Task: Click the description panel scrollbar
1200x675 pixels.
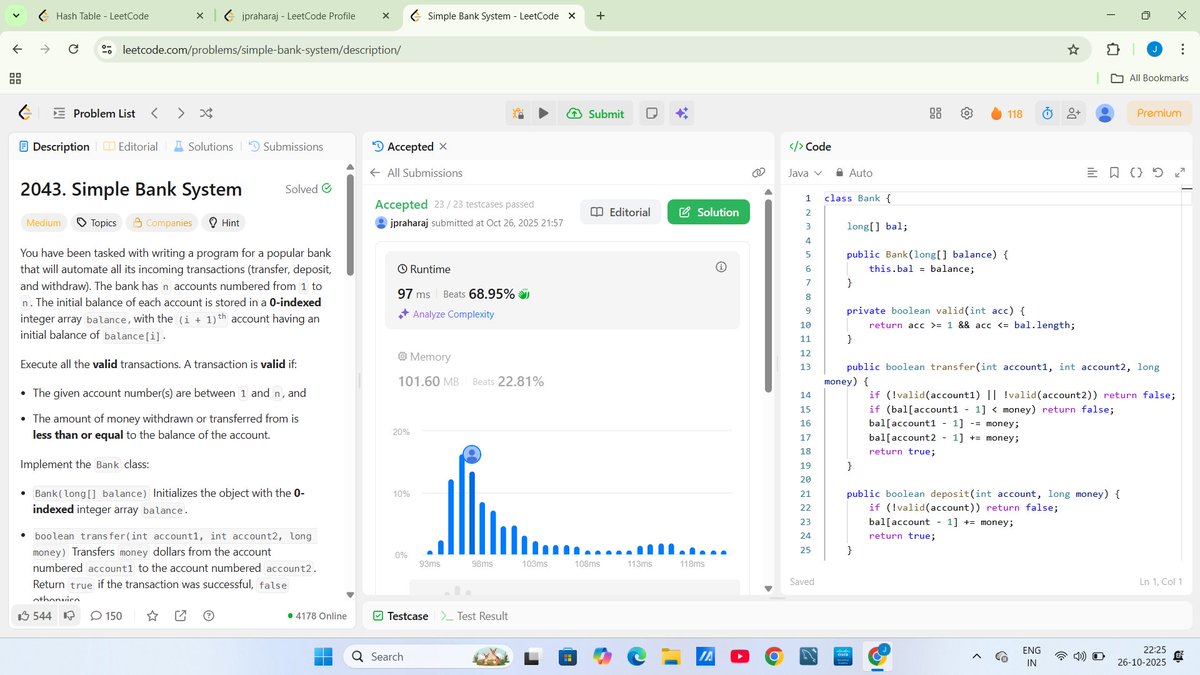Action: (349, 225)
